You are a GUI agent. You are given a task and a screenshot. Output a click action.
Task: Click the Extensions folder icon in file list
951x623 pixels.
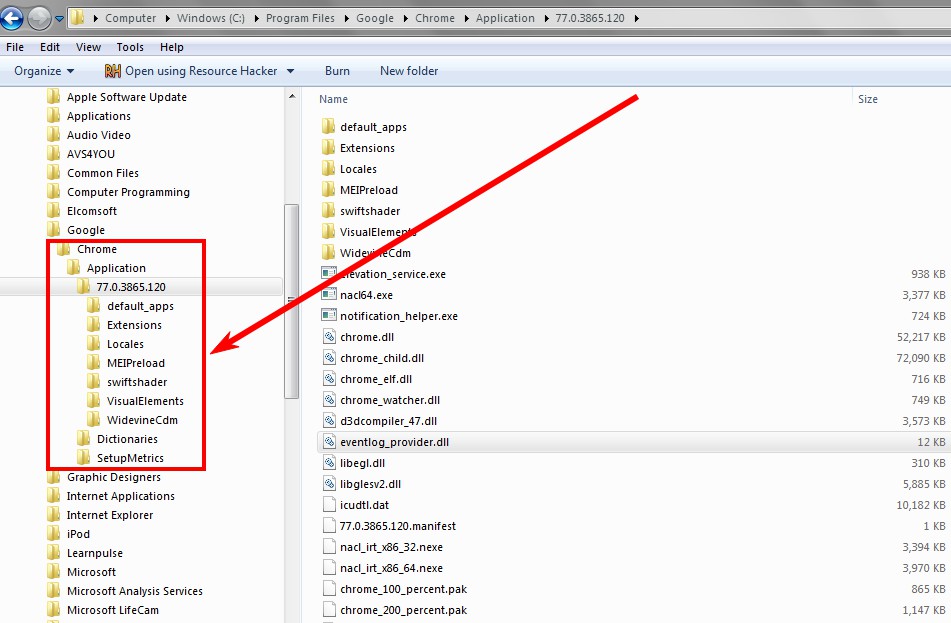coord(328,147)
